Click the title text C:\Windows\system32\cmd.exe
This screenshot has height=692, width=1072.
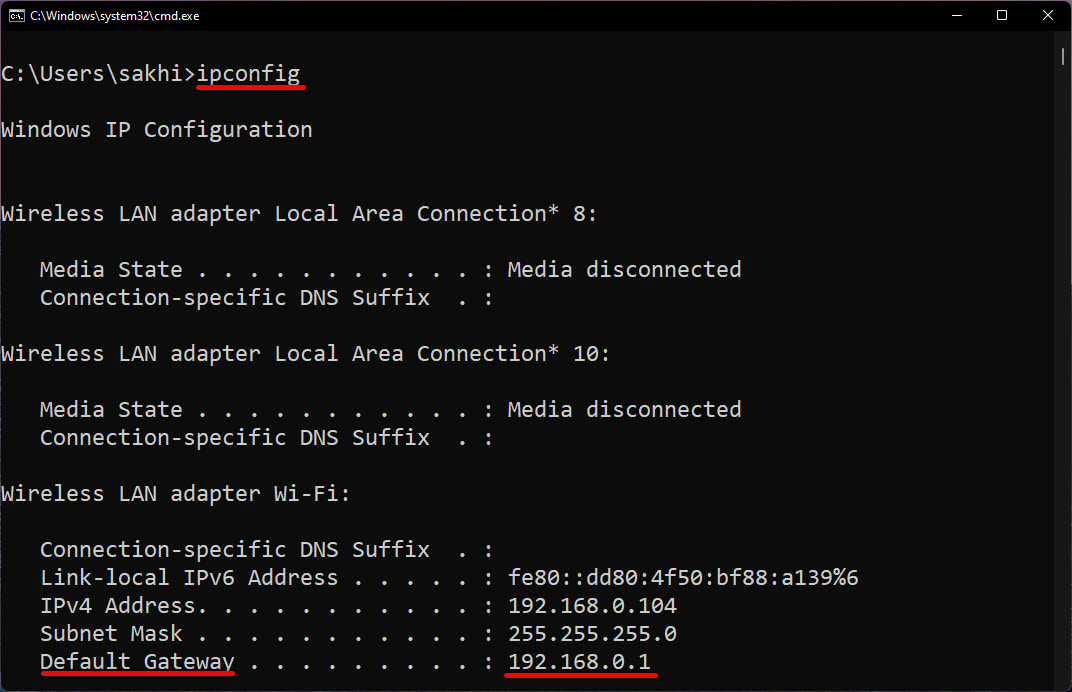(115, 16)
